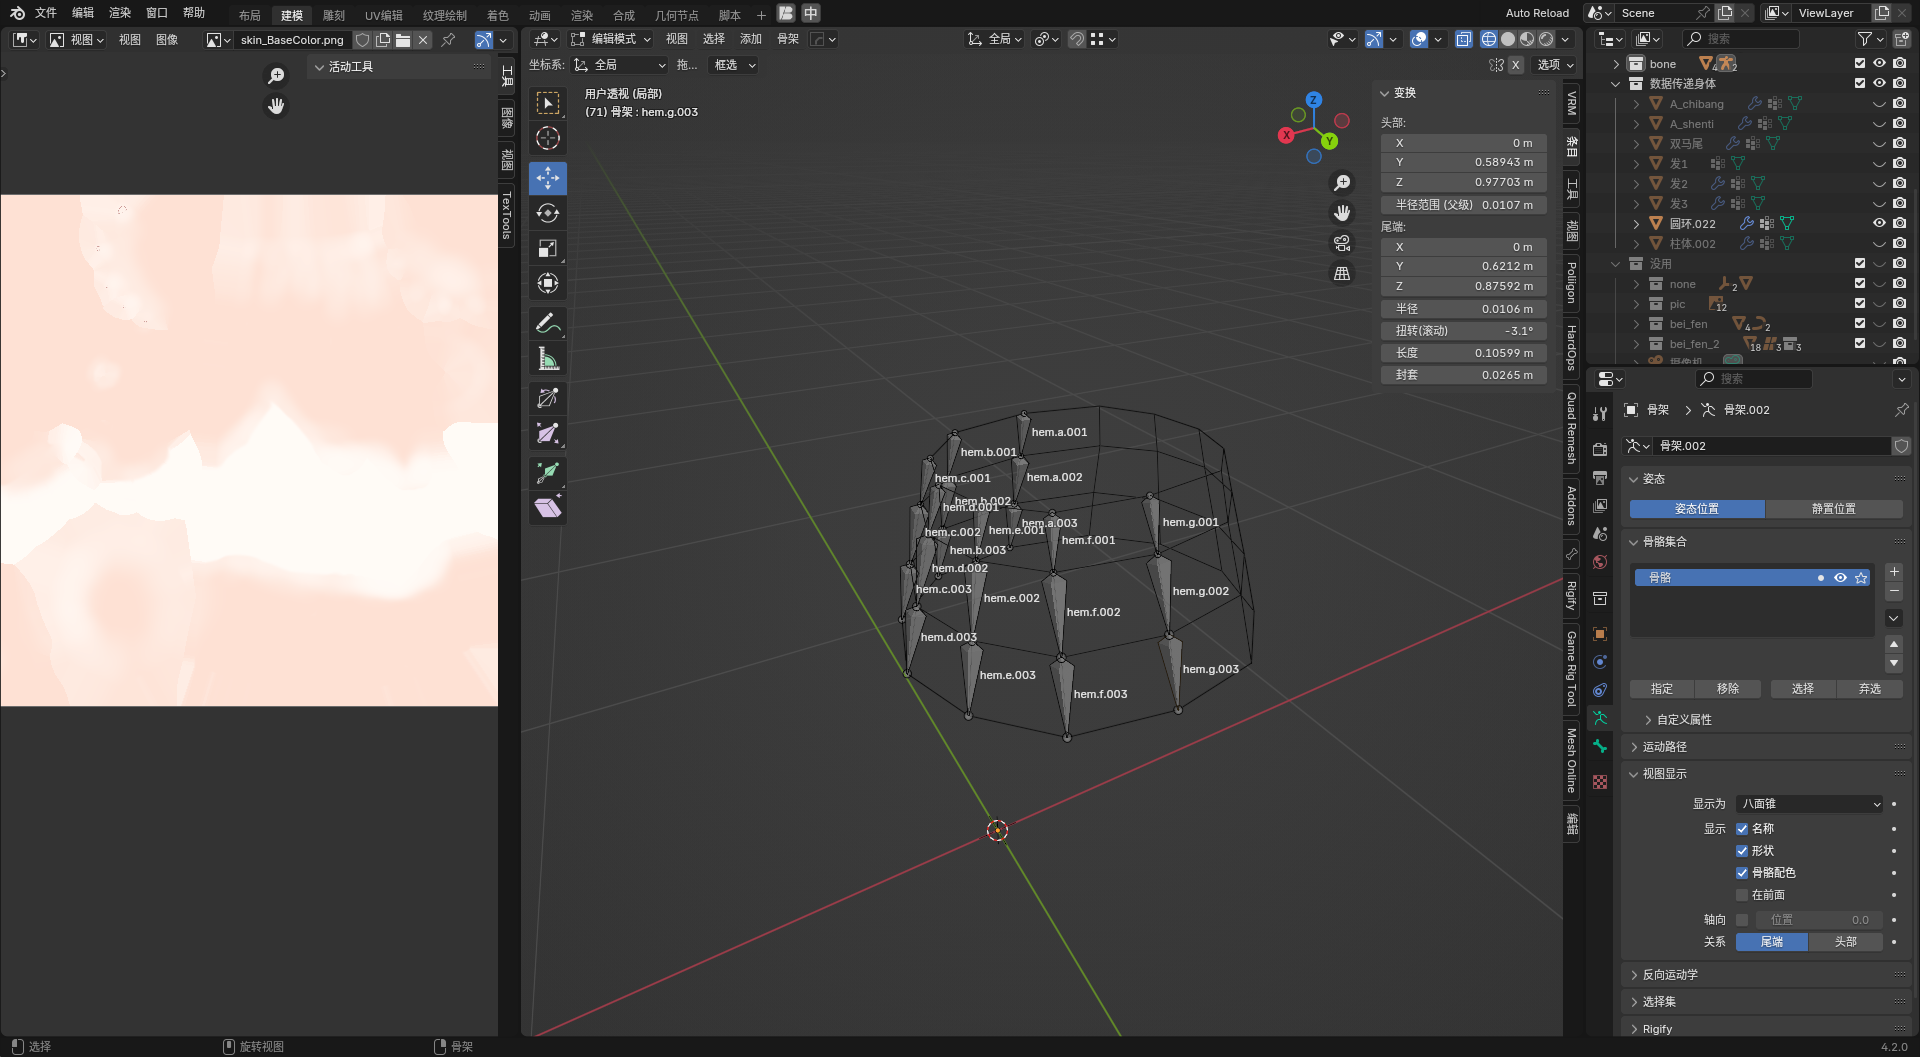Select the Rotate tool in viewport toolbar
This screenshot has height=1057, width=1920.
548,213
